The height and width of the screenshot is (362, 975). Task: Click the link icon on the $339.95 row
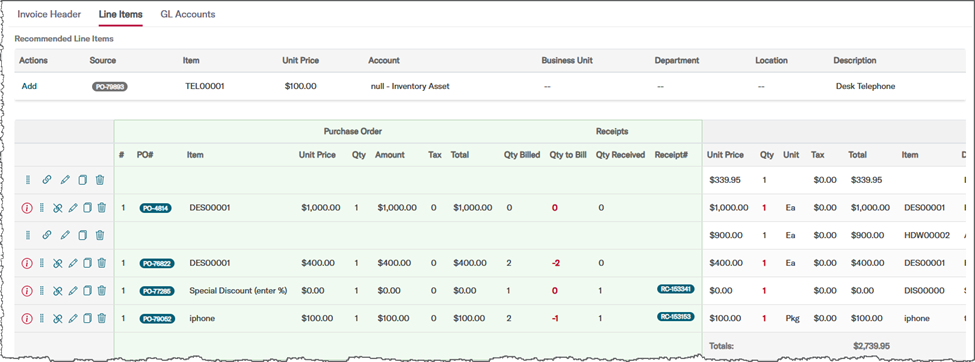point(47,180)
